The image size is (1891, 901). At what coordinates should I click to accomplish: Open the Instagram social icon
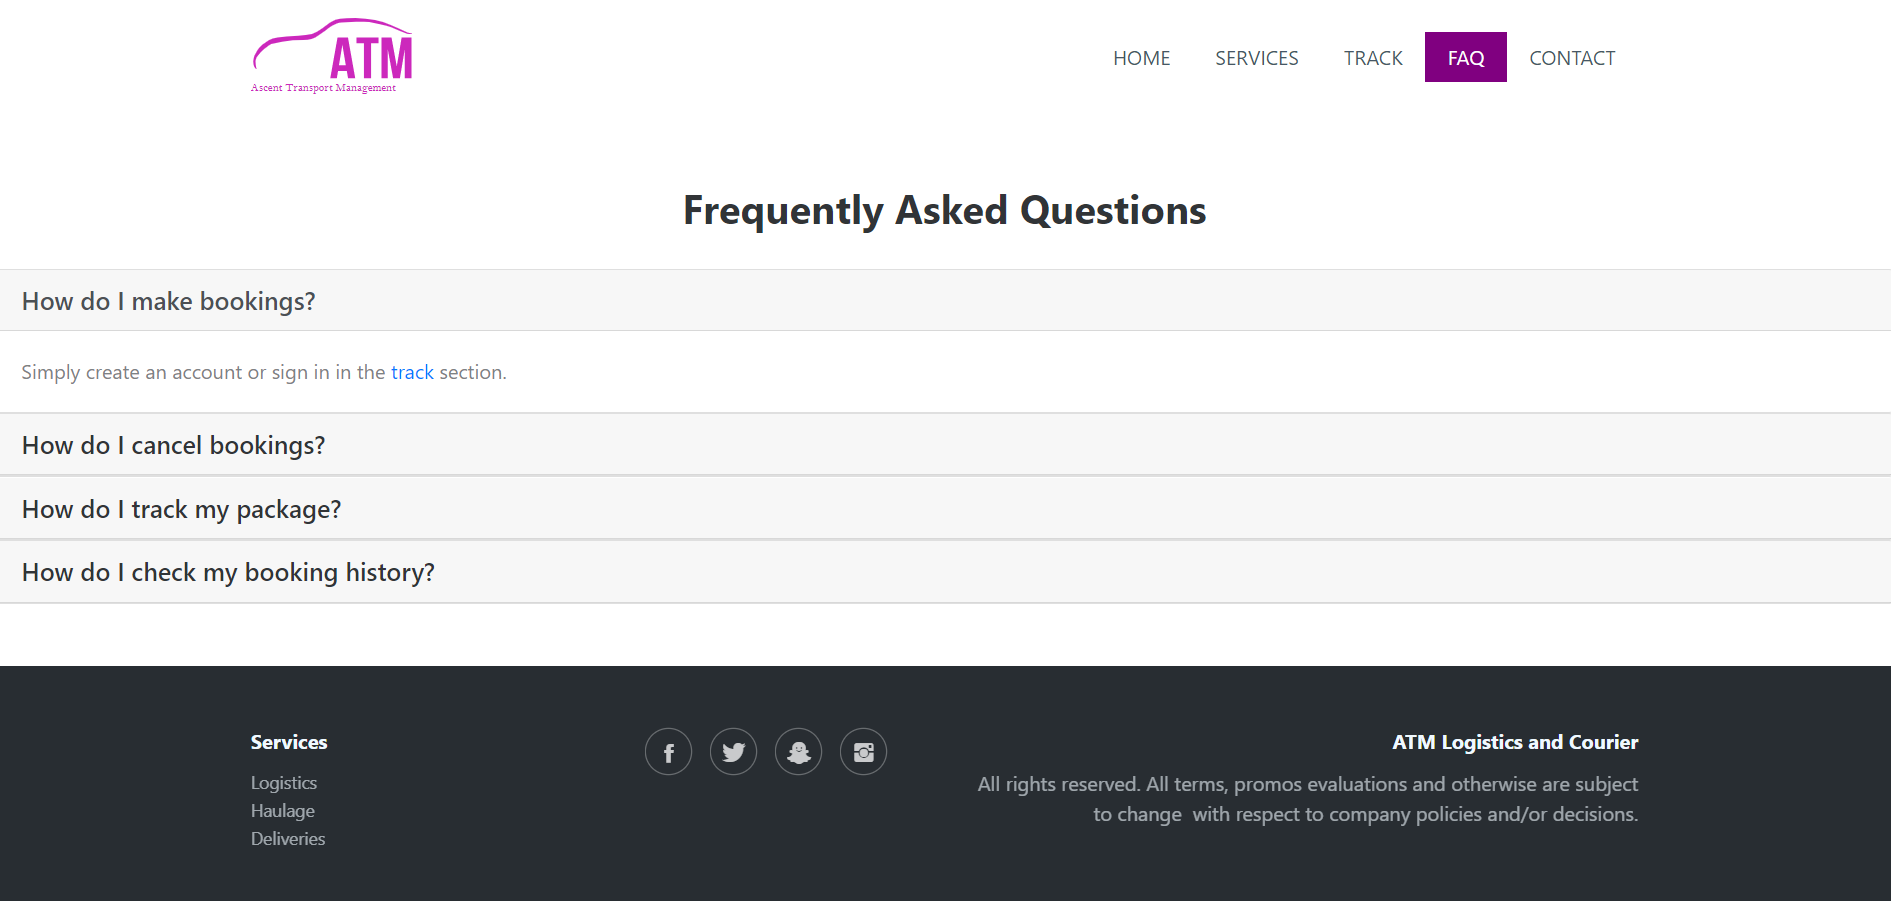[x=863, y=752]
